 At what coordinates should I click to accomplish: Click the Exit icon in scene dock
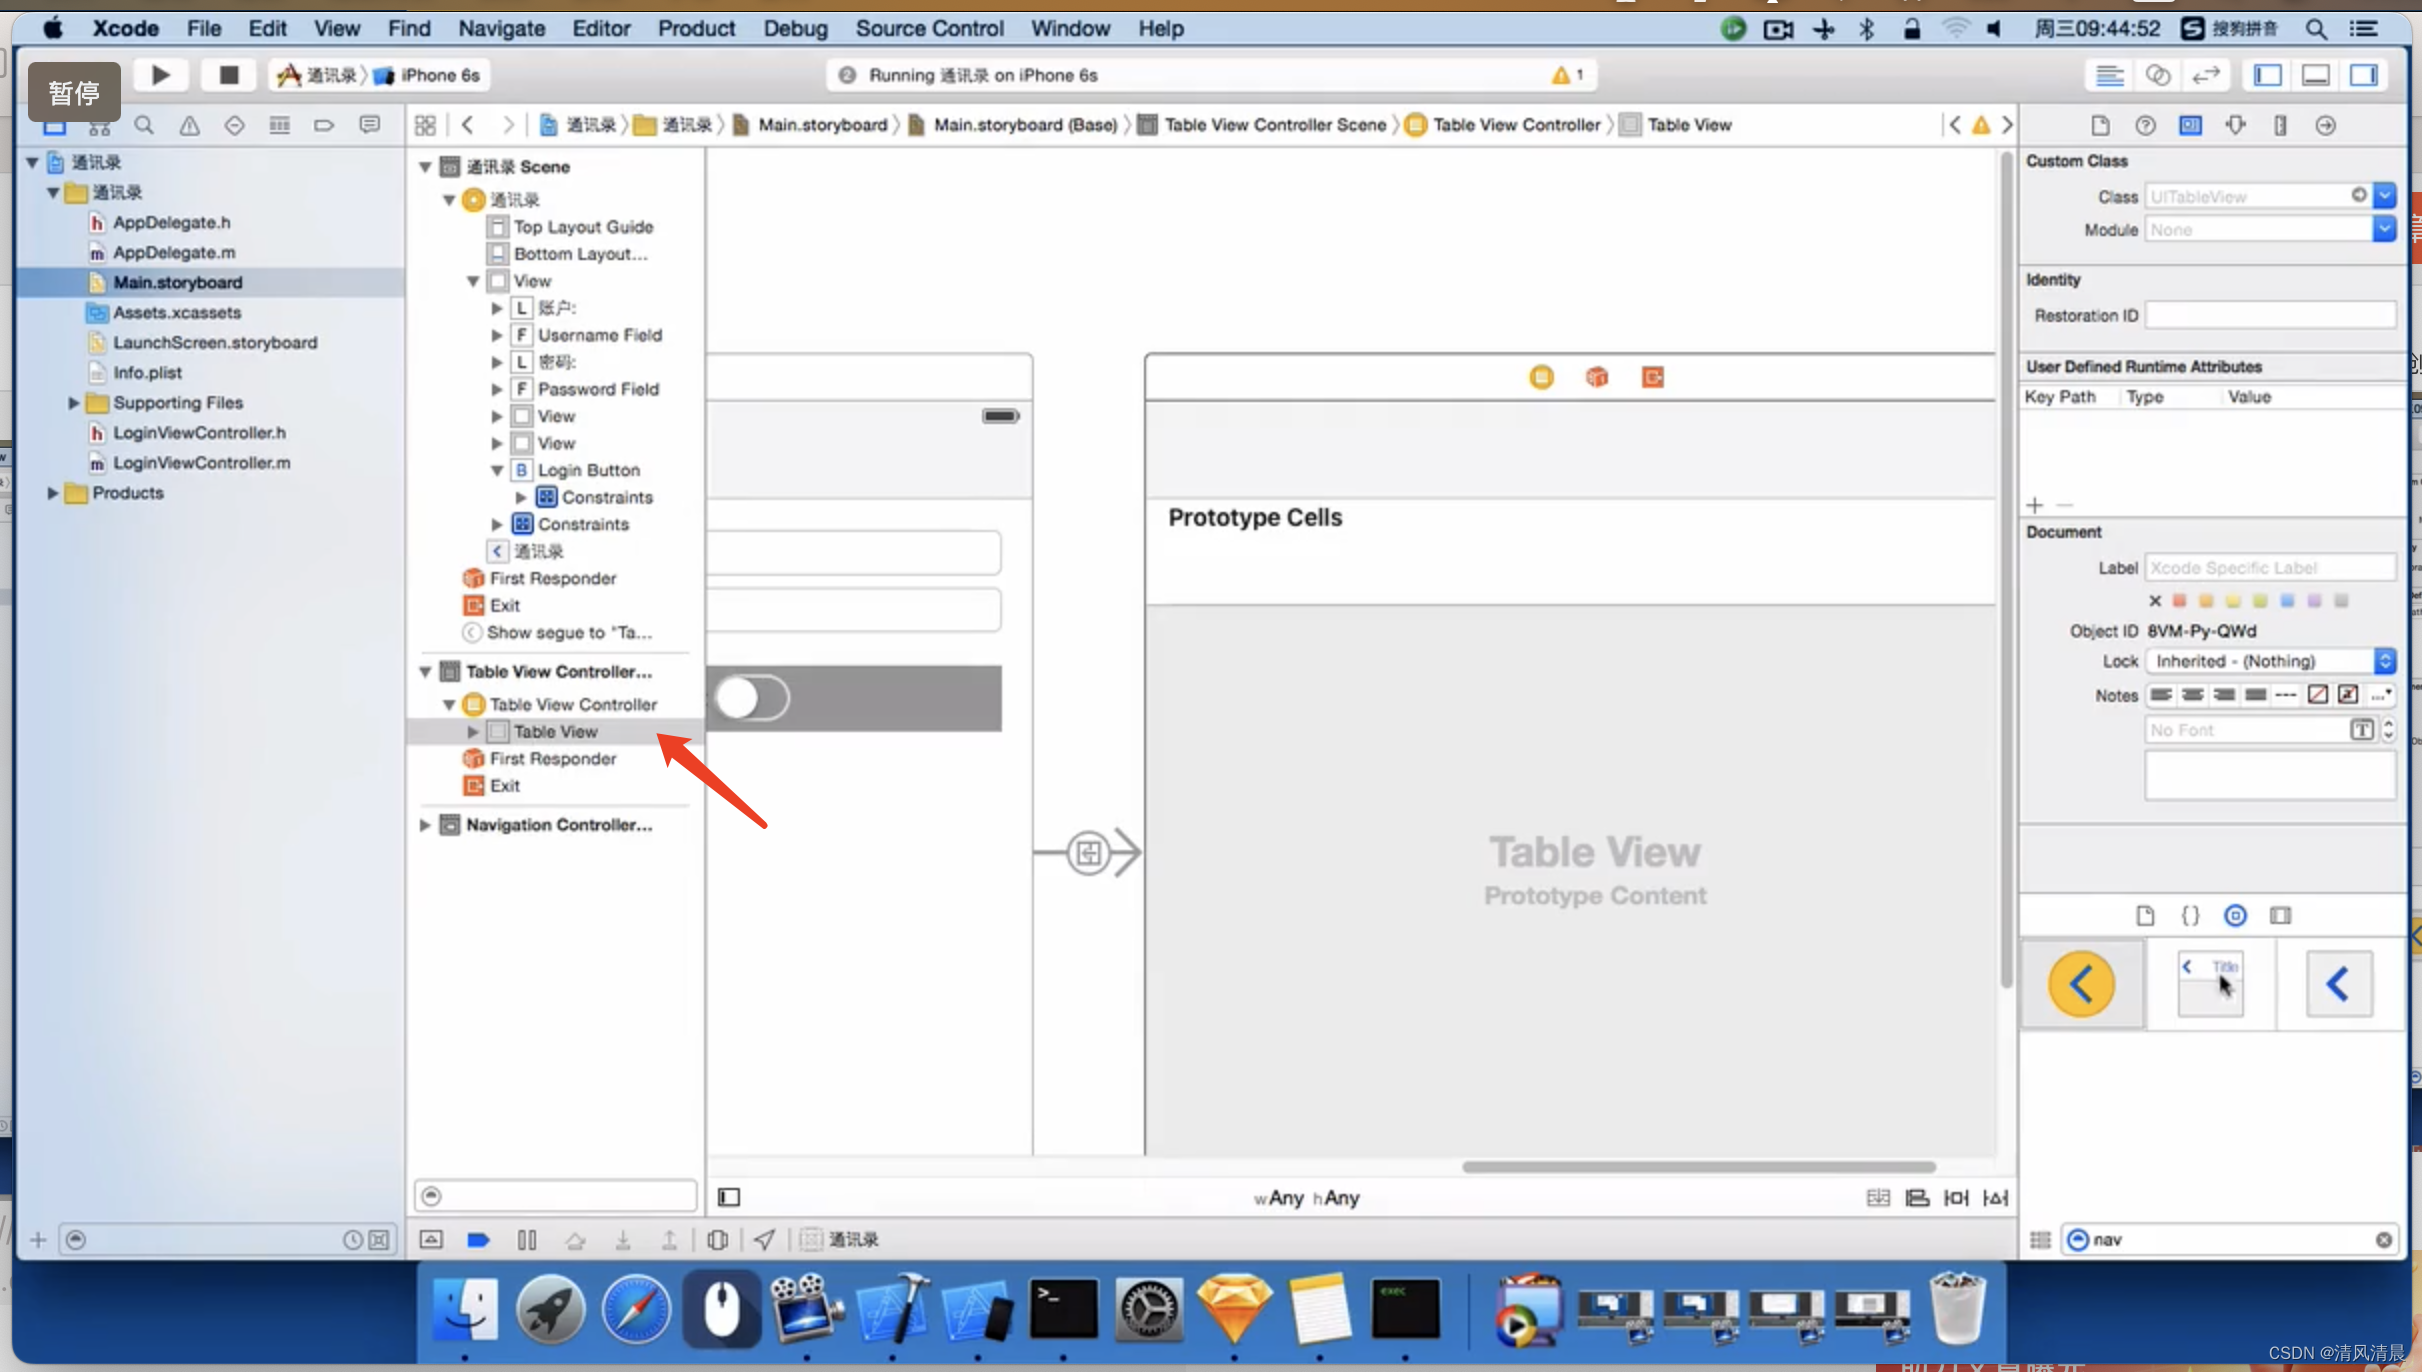(1652, 377)
